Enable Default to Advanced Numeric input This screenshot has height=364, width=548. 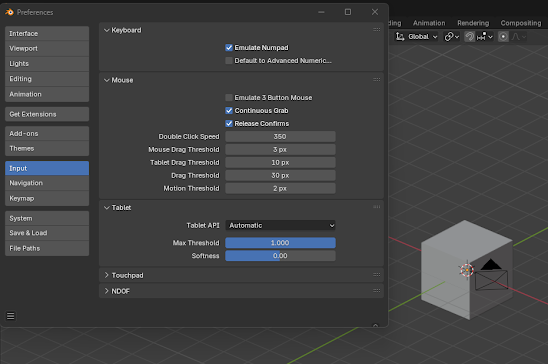229,61
